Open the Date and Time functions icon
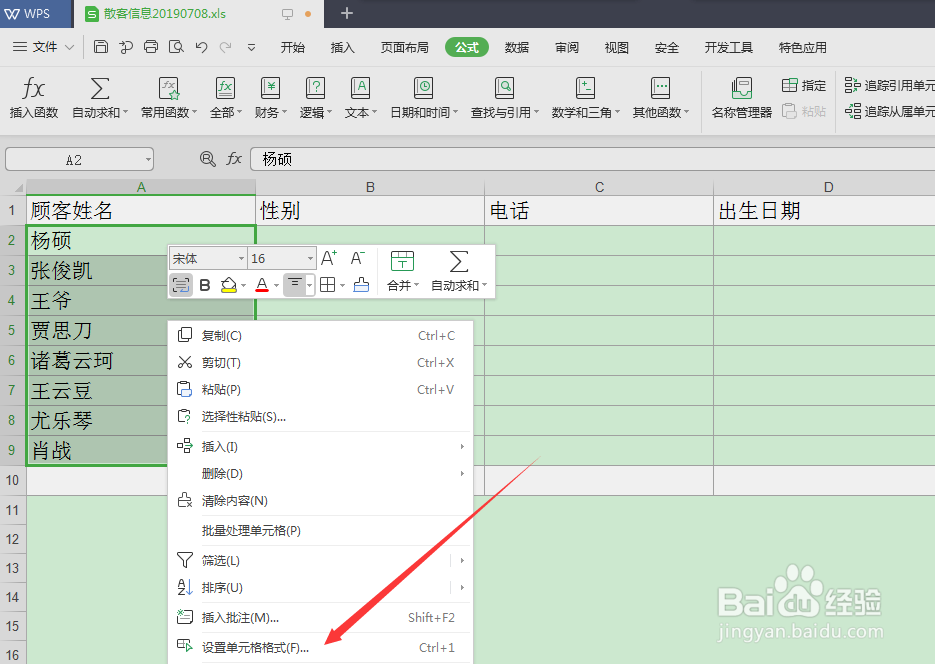Screen dimensions: 935x664 coord(423,89)
